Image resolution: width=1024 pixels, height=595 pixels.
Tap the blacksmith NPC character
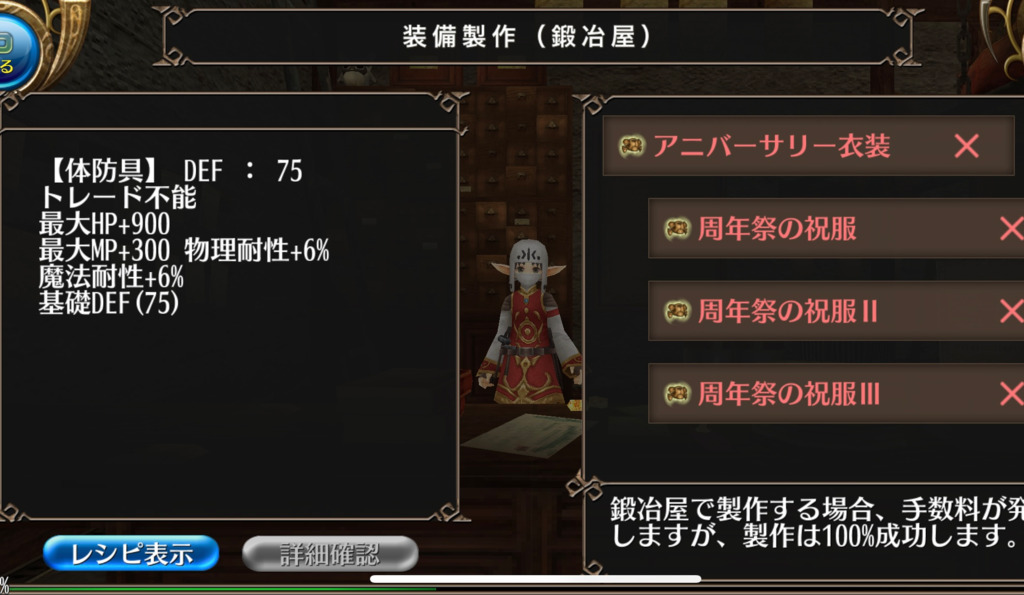[530, 322]
